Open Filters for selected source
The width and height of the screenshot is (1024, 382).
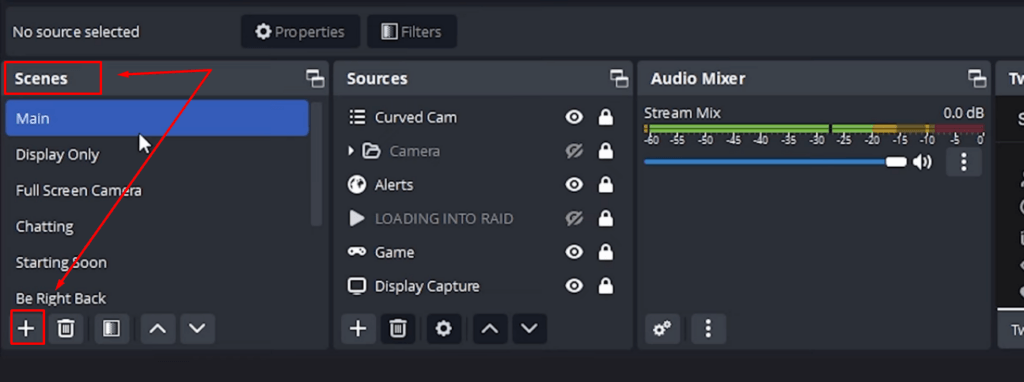coord(411,31)
